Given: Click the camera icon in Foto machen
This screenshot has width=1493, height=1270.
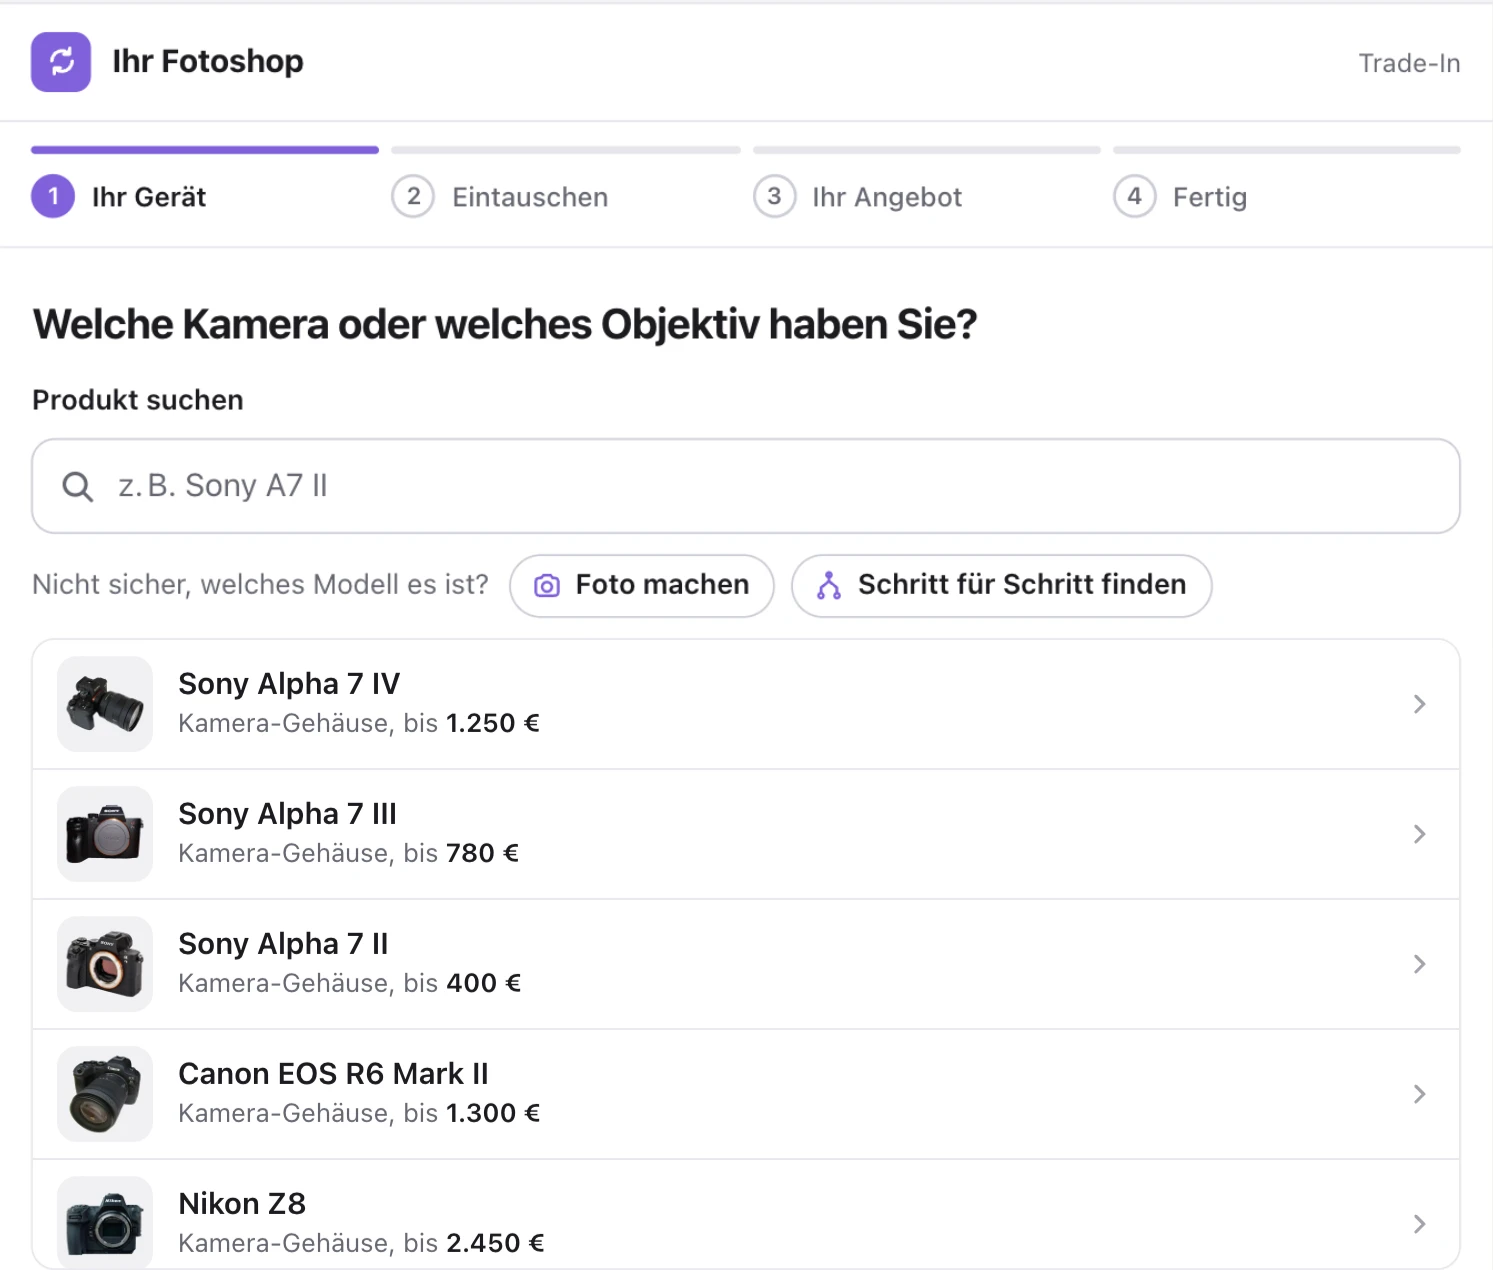Looking at the screenshot, I should point(547,586).
